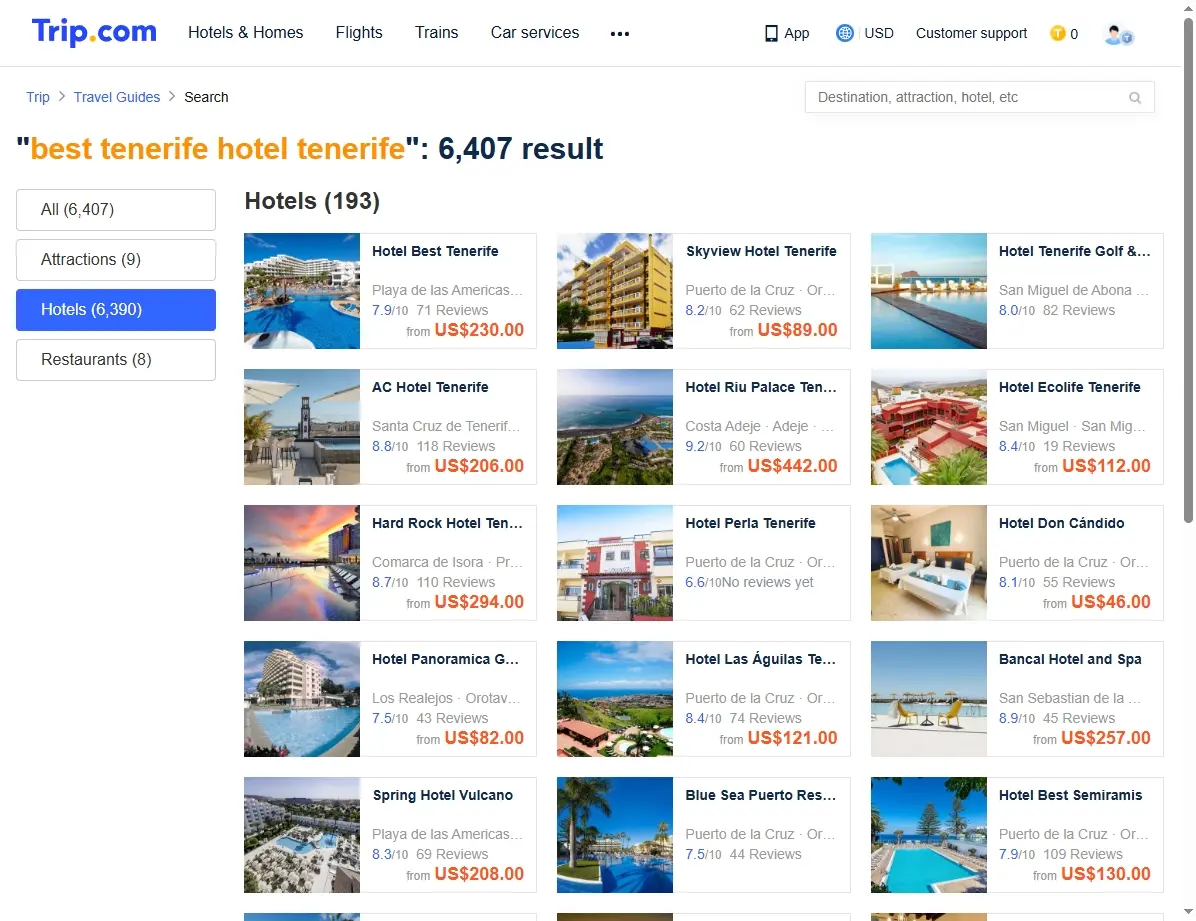This screenshot has height=921, width=1196.
Task: Click the 109 Reviews text
Action: pos(1082,854)
